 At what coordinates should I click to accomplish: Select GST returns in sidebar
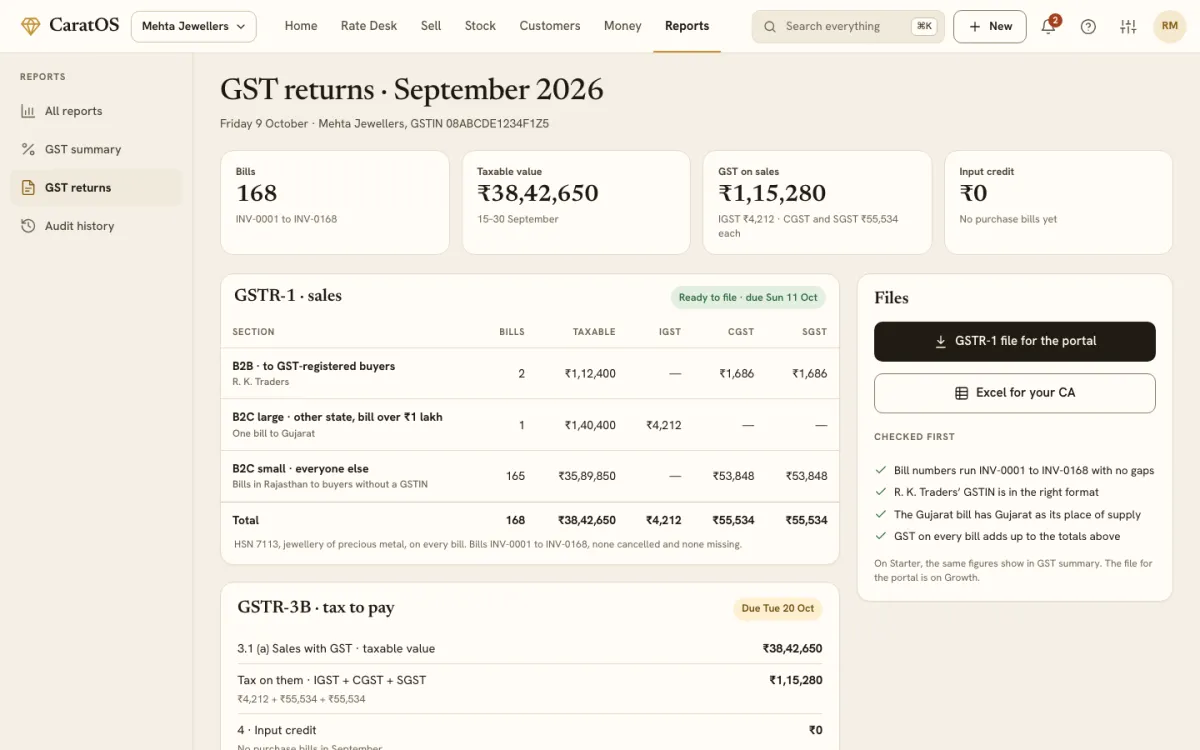[96, 187]
